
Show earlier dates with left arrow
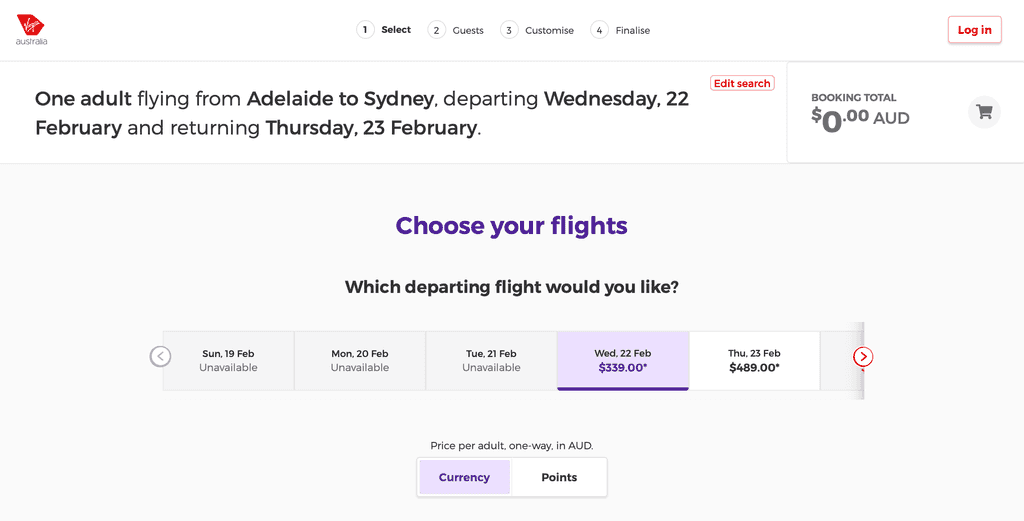pyautogui.click(x=160, y=357)
